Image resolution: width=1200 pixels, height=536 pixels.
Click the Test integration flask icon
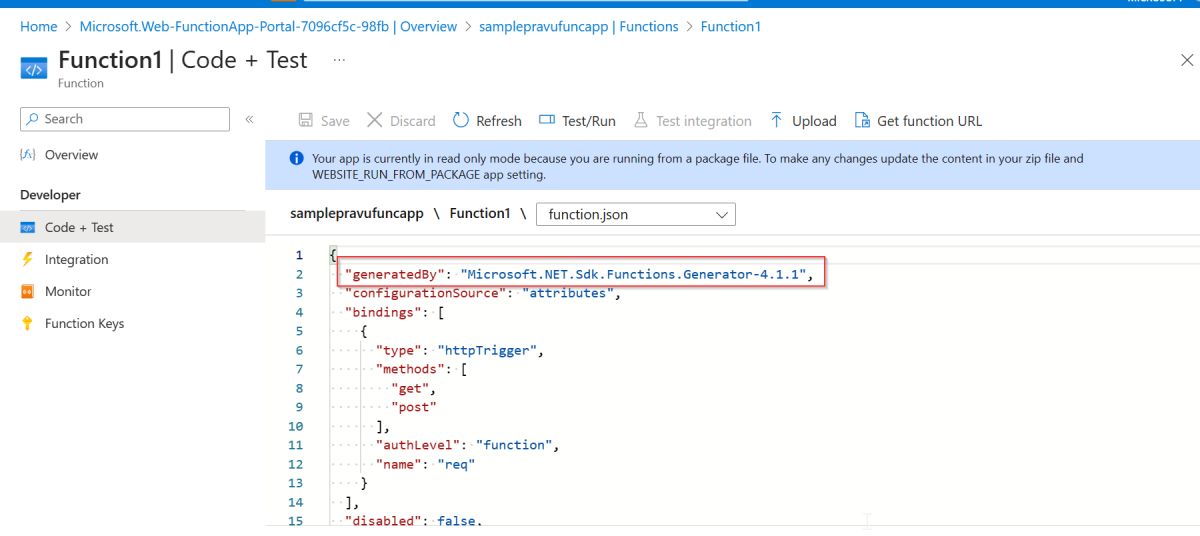coord(641,120)
